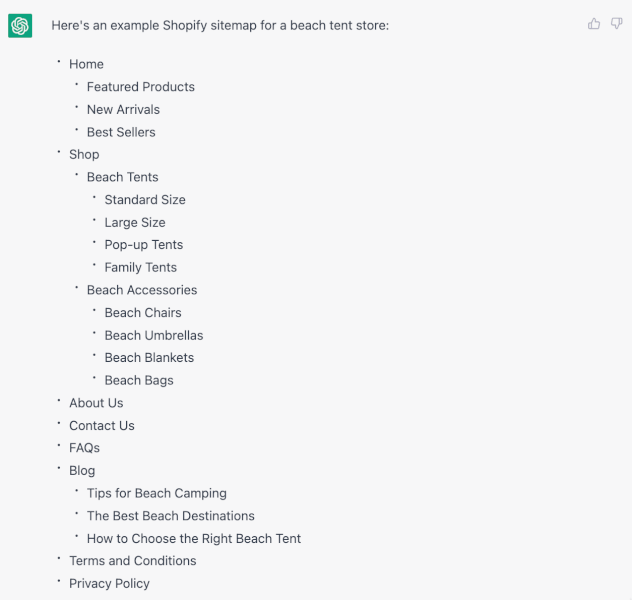The height and width of the screenshot is (600, 632).
Task: Click the Beach Bags entry
Action: coord(139,380)
